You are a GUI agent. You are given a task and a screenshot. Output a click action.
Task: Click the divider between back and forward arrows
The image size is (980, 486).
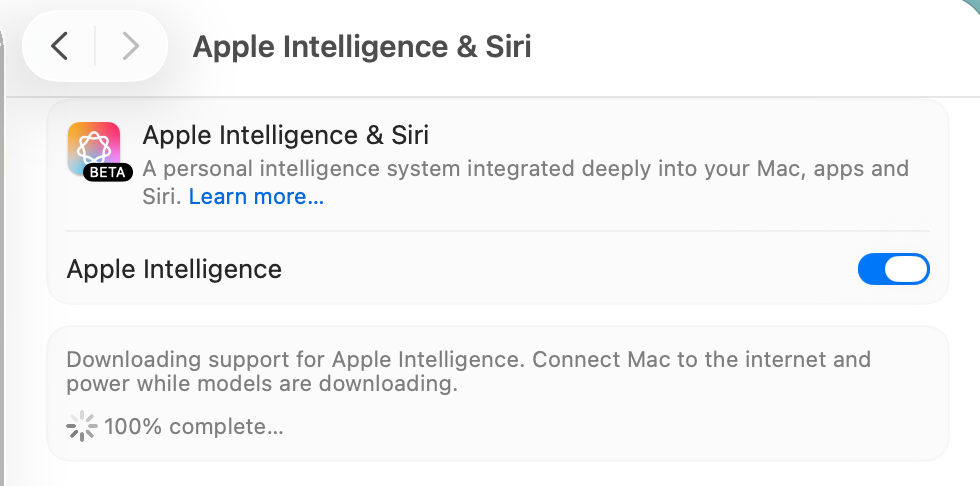point(95,46)
